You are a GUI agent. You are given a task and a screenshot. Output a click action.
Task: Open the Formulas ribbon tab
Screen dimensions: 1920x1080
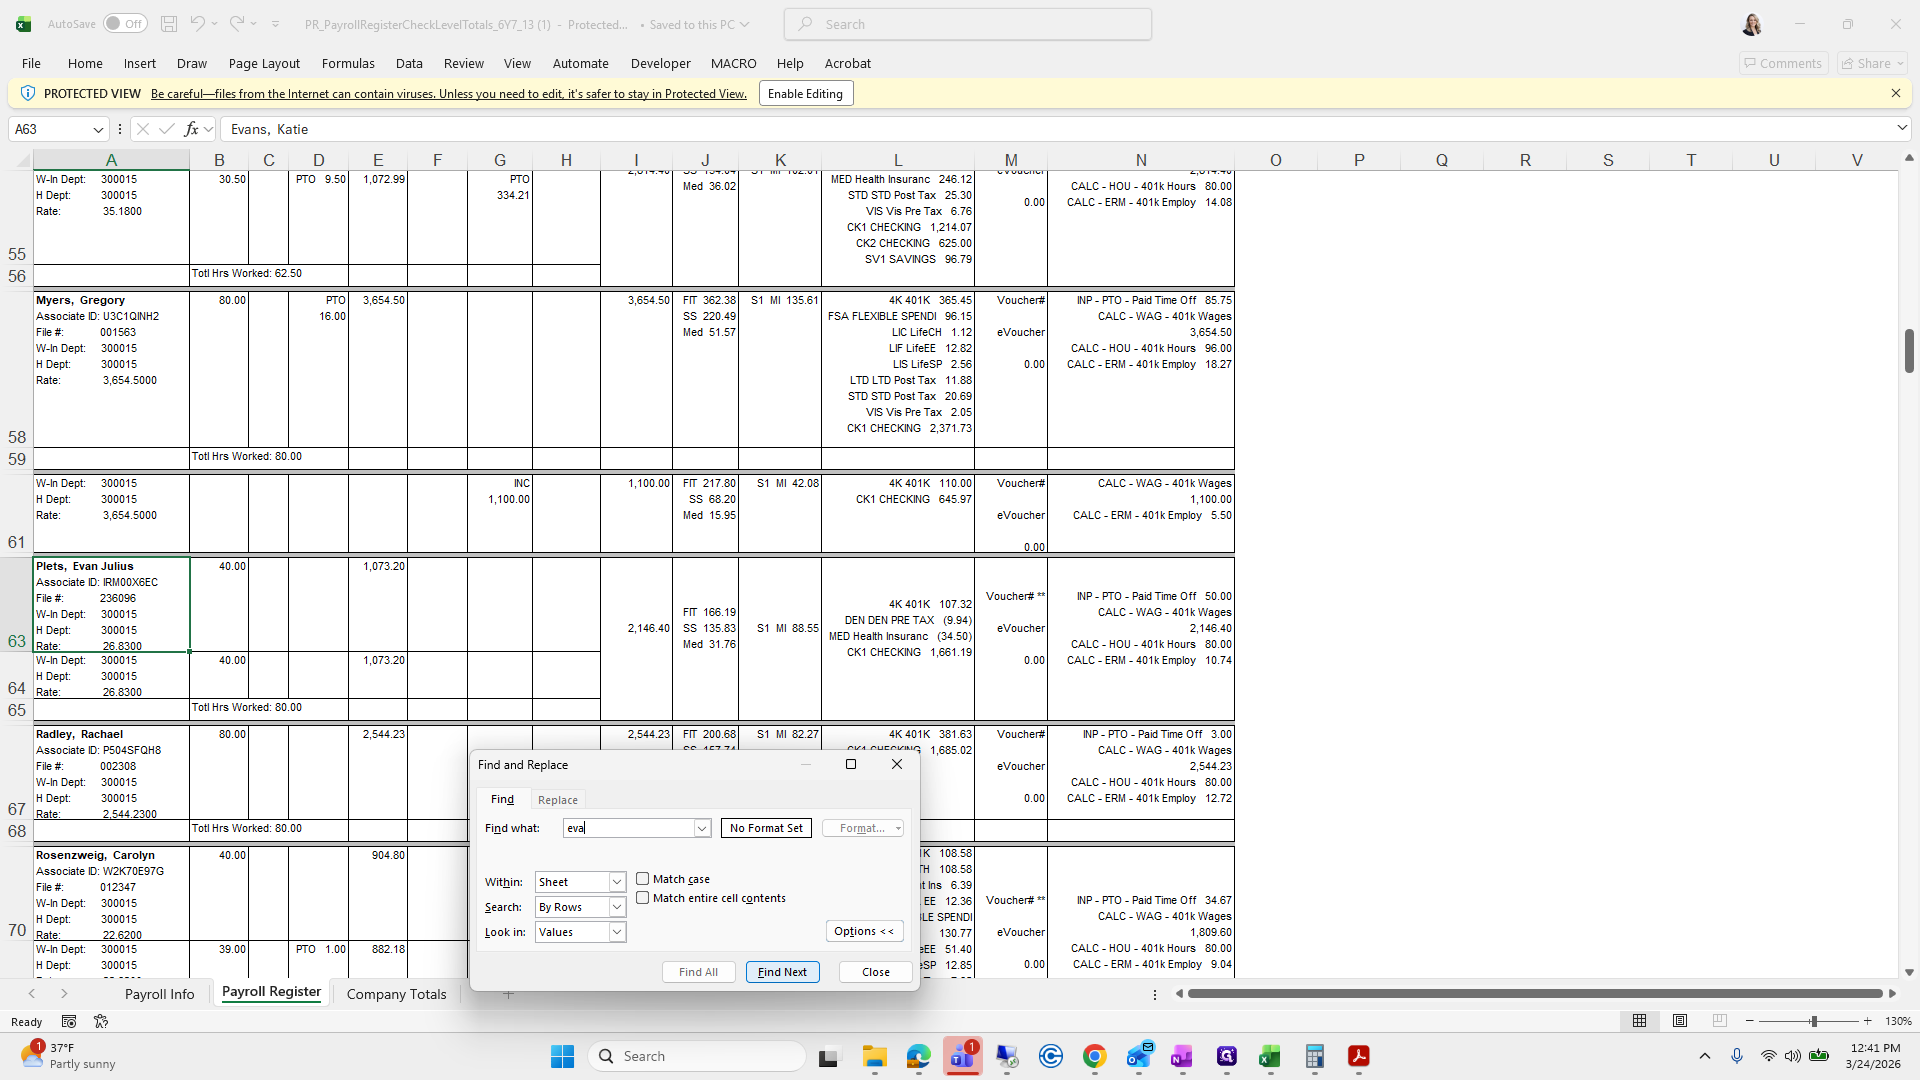point(348,63)
